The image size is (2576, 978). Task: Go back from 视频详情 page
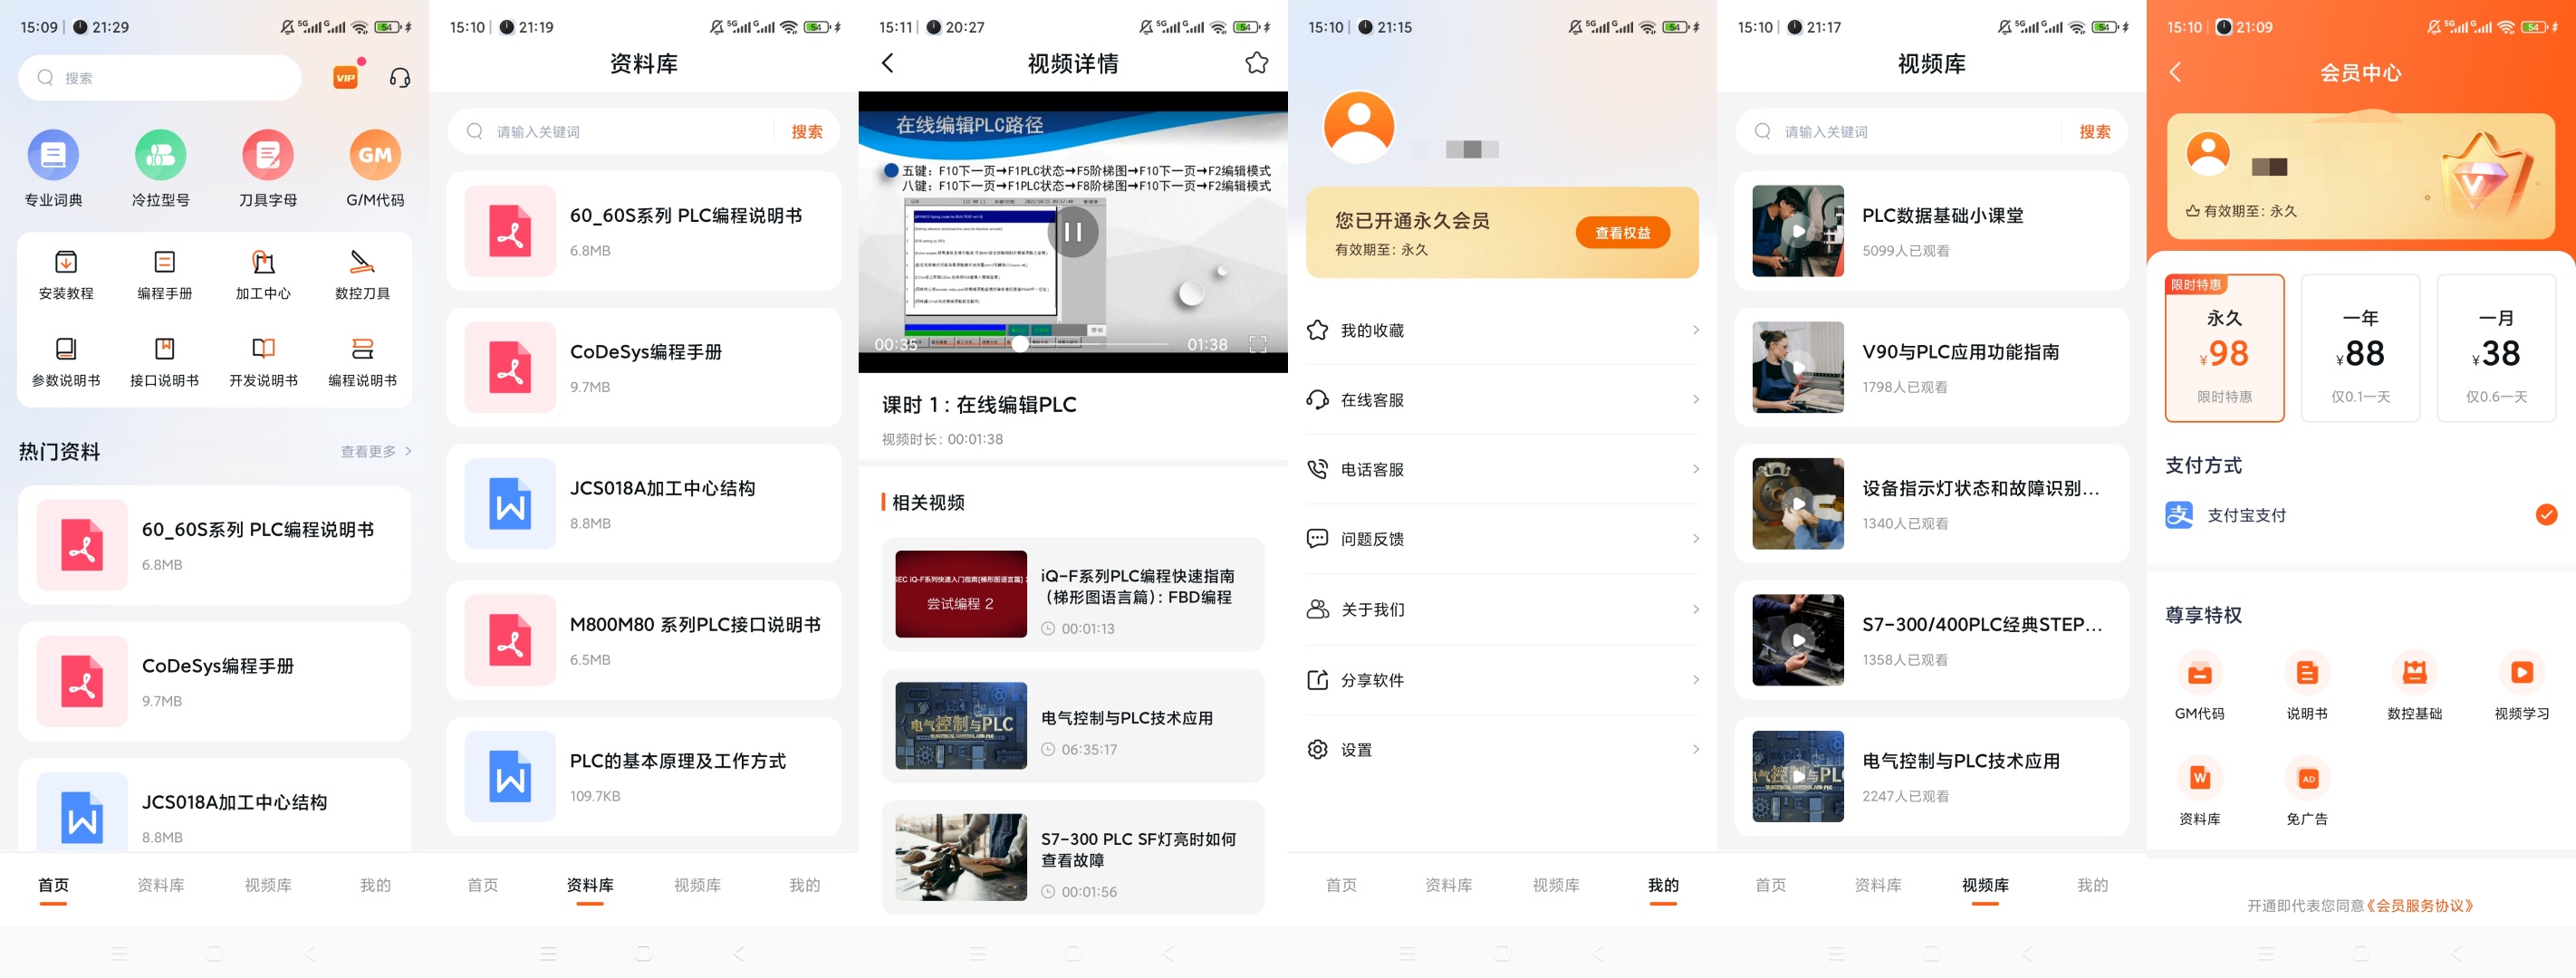887,63
